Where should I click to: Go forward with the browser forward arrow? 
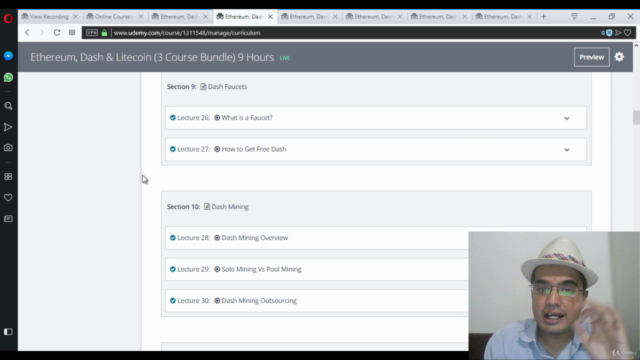(42, 33)
